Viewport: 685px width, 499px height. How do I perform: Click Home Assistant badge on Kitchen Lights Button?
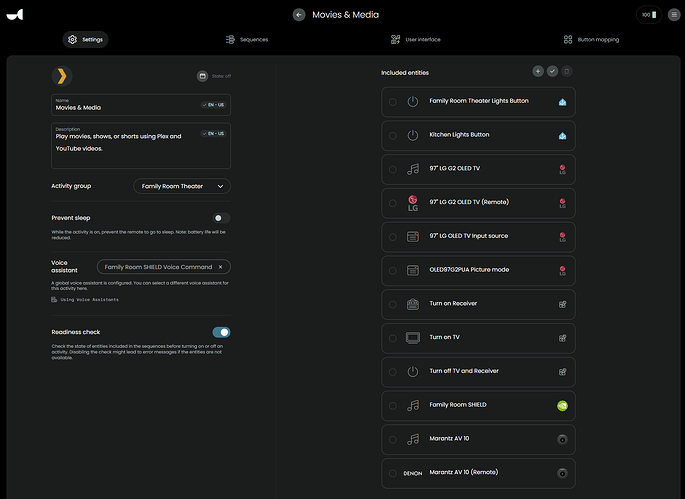[563, 136]
